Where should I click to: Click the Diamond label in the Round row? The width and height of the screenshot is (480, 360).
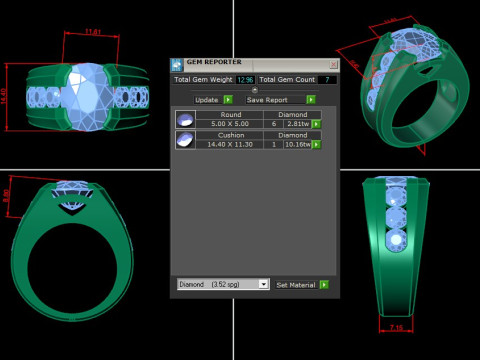click(x=293, y=115)
